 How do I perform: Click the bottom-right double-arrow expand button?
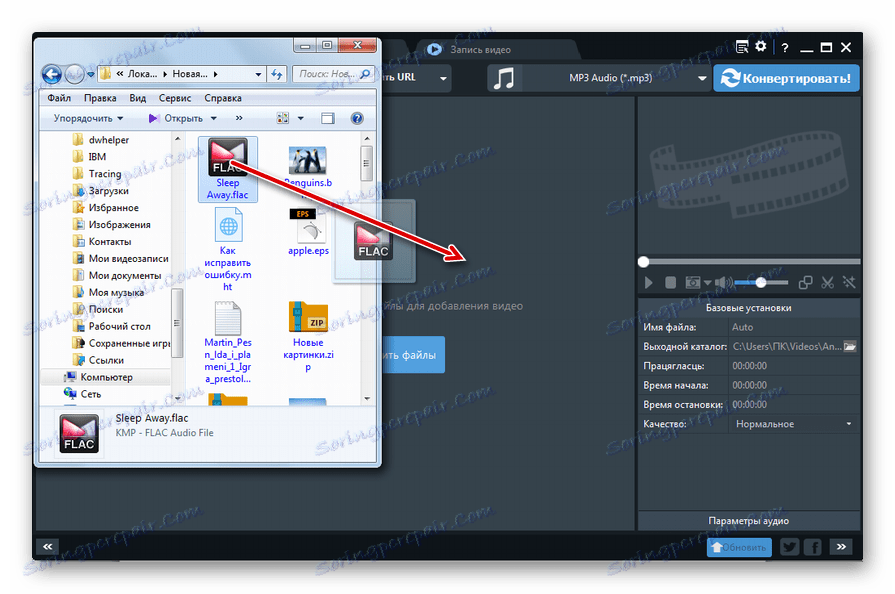click(x=841, y=547)
